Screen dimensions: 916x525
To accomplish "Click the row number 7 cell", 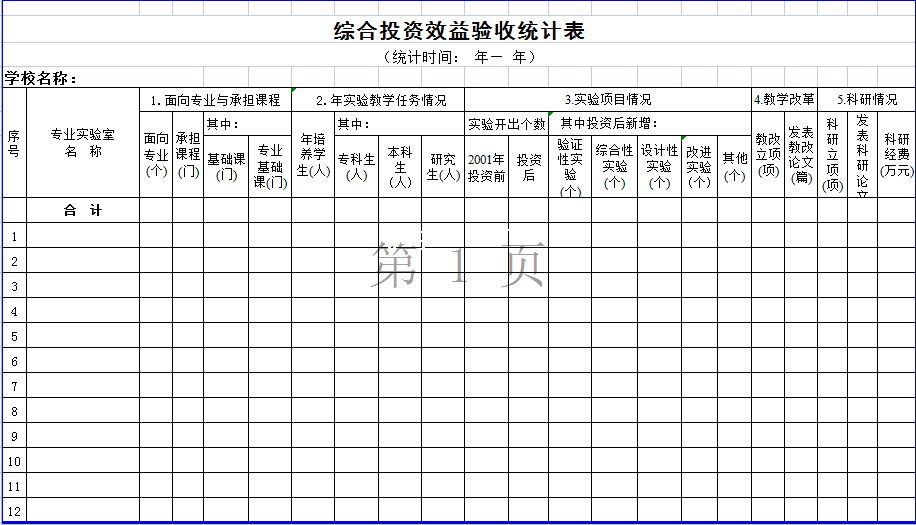I will (14, 386).
